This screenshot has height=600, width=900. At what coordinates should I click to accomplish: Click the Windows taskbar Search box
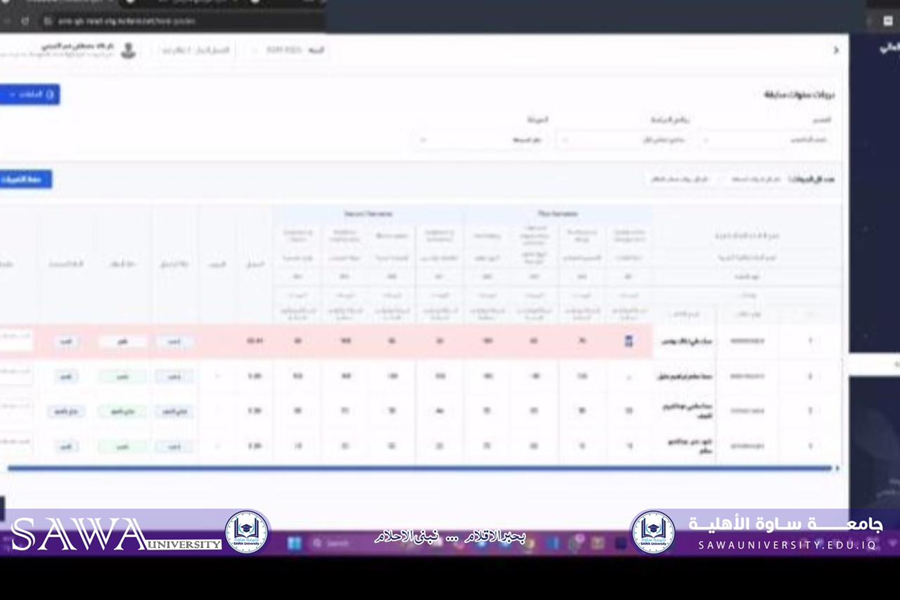click(340, 543)
